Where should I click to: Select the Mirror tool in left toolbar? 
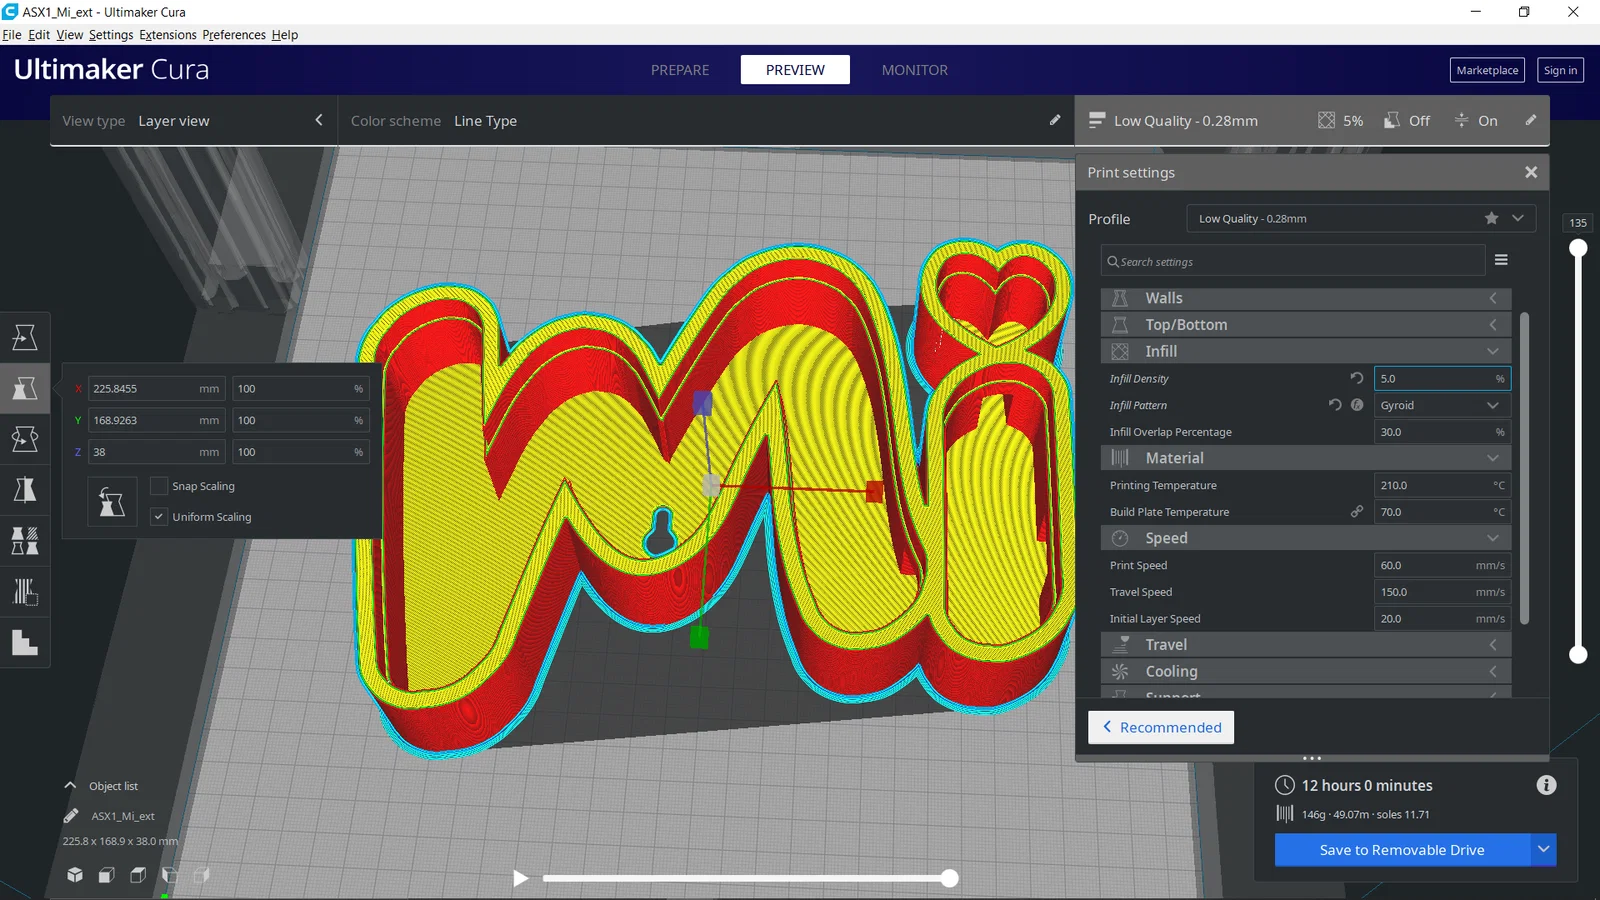click(25, 490)
